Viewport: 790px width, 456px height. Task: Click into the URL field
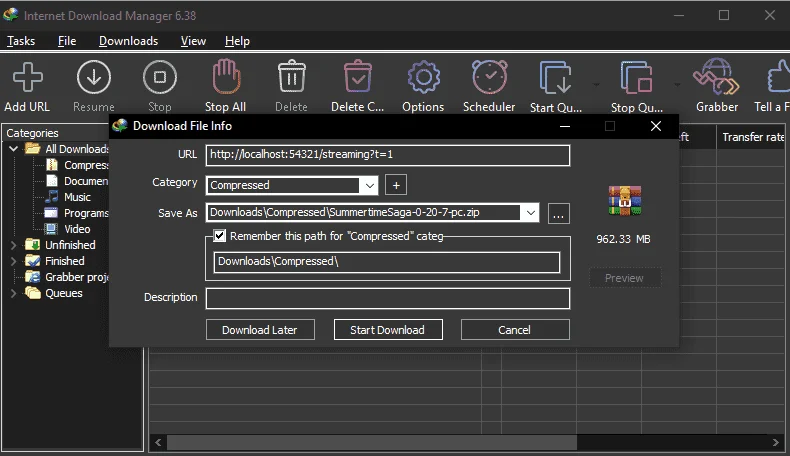388,155
